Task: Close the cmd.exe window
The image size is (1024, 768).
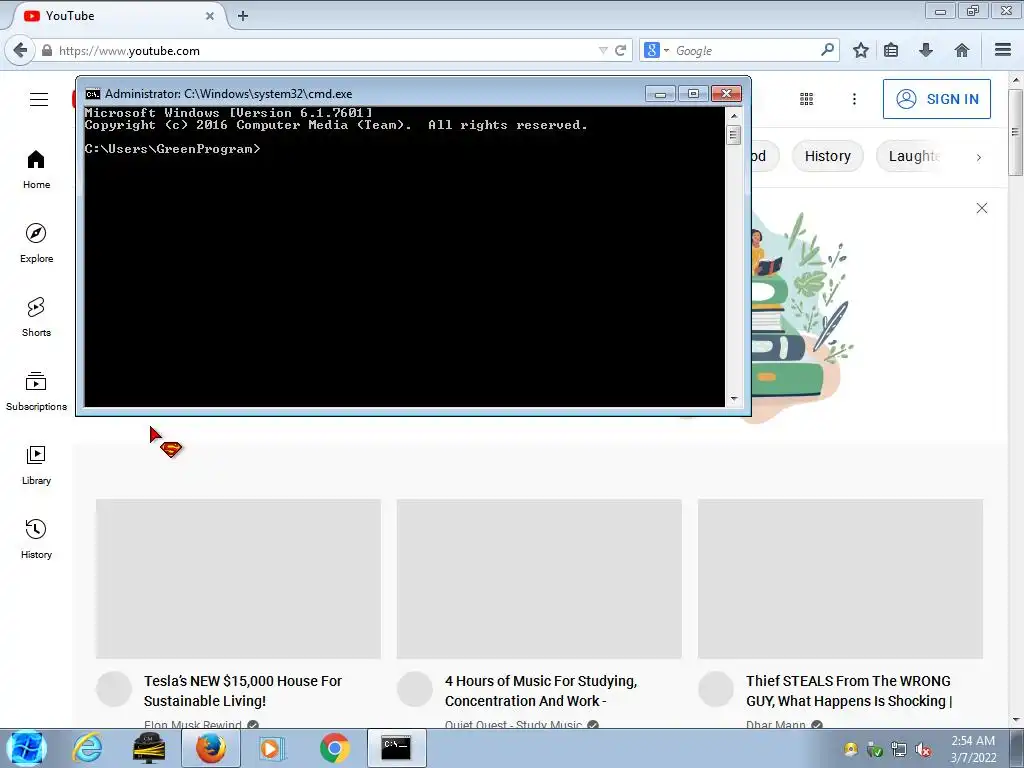Action: [x=726, y=94]
